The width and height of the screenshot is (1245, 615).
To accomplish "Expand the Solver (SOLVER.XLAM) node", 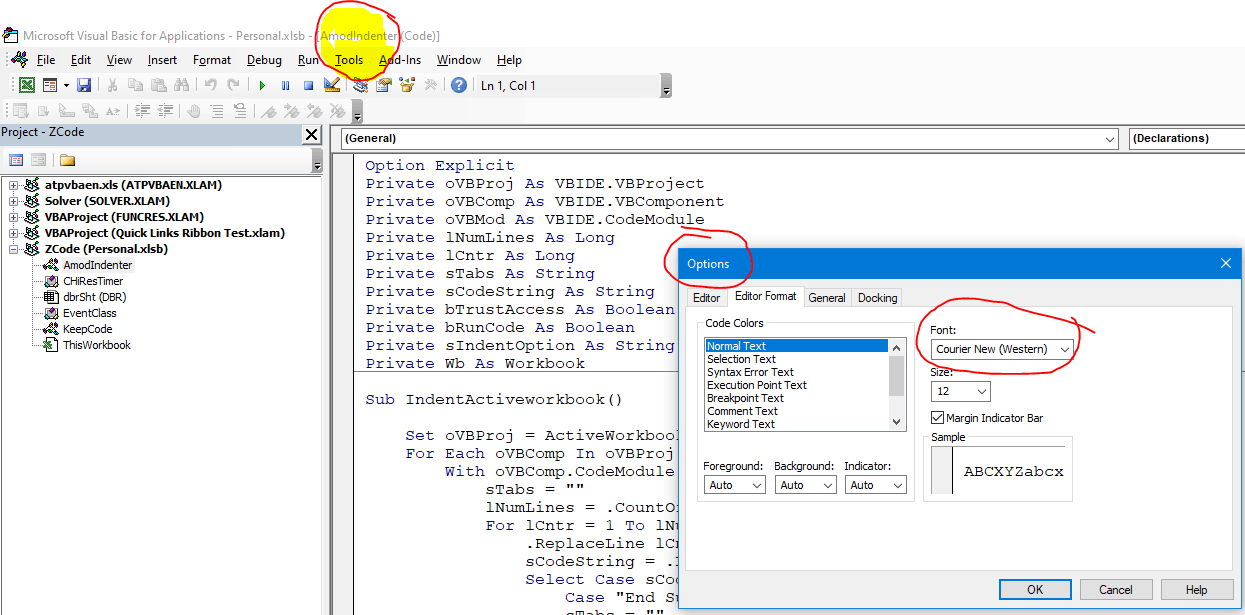I will [13, 201].
